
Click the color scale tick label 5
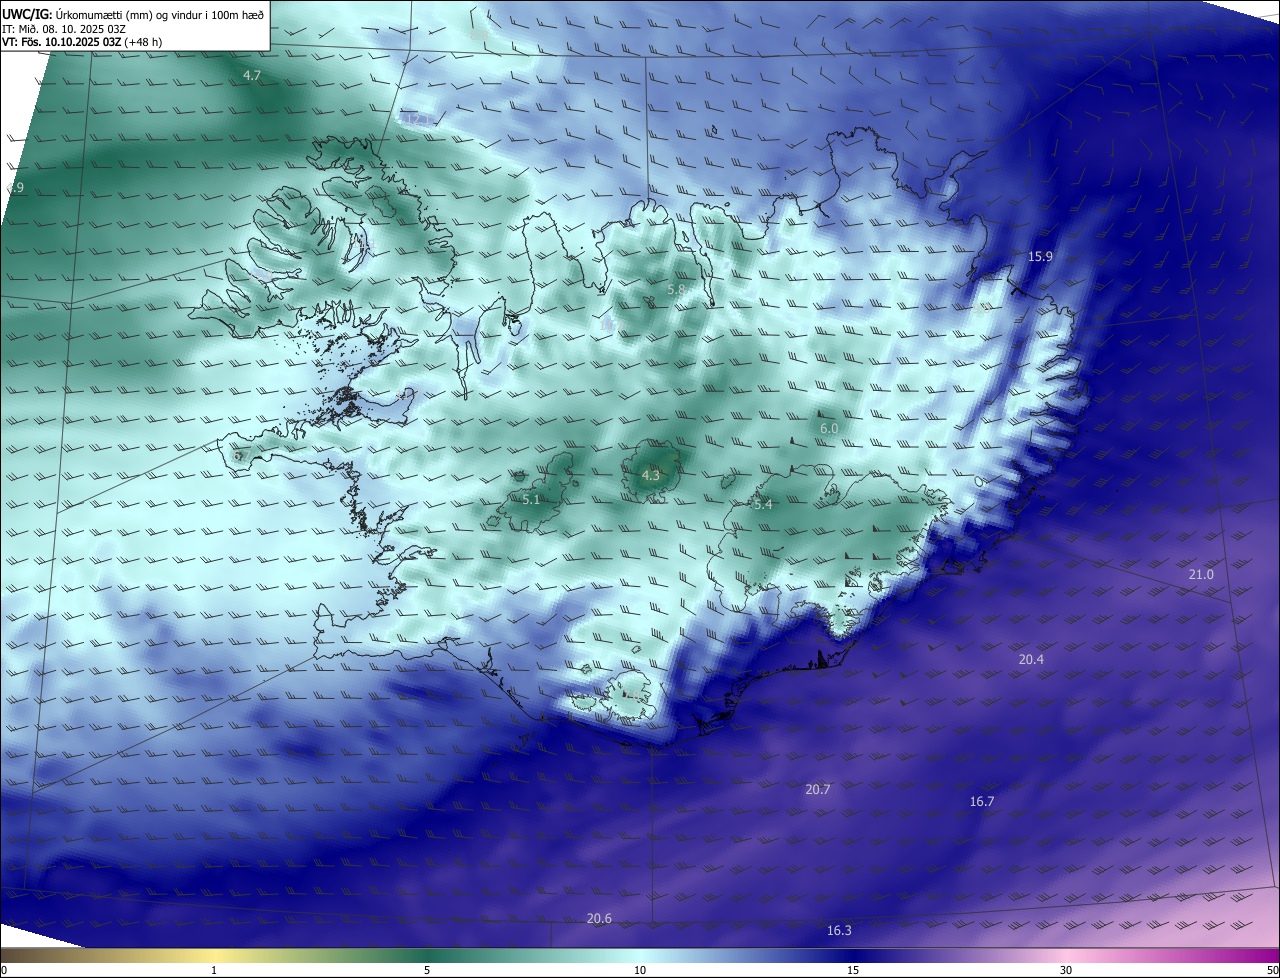click(427, 970)
